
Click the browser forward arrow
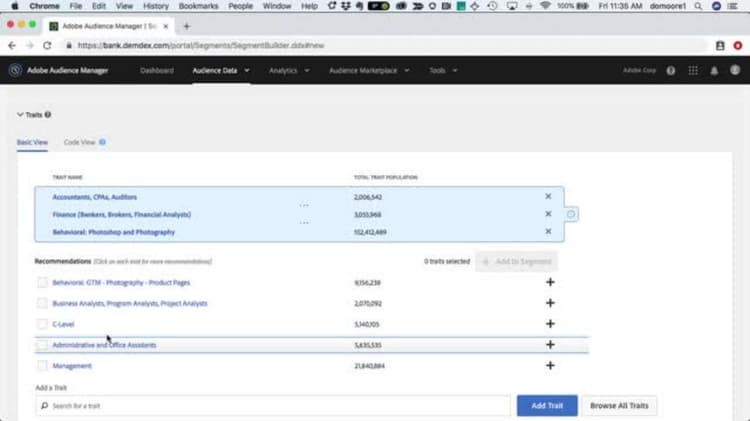point(30,45)
